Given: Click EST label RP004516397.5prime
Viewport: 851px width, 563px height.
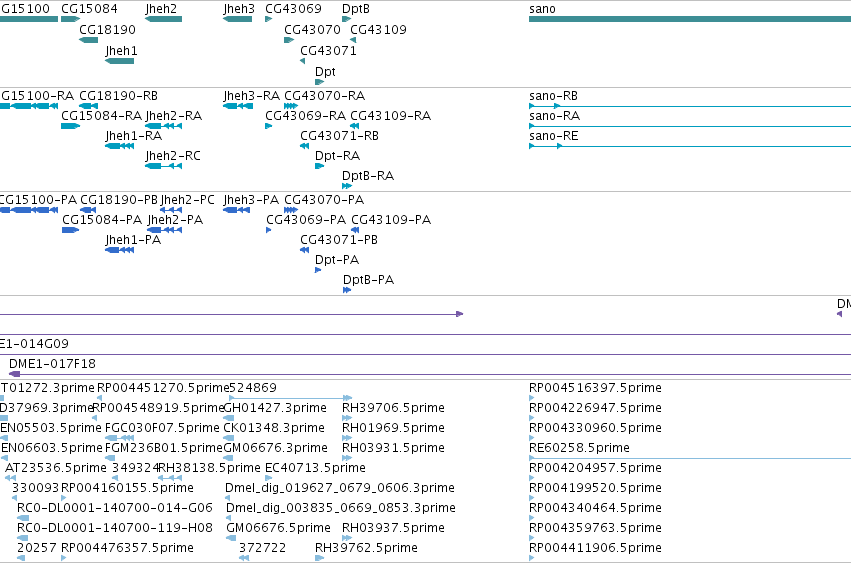Looking at the screenshot, I should click(x=595, y=388).
